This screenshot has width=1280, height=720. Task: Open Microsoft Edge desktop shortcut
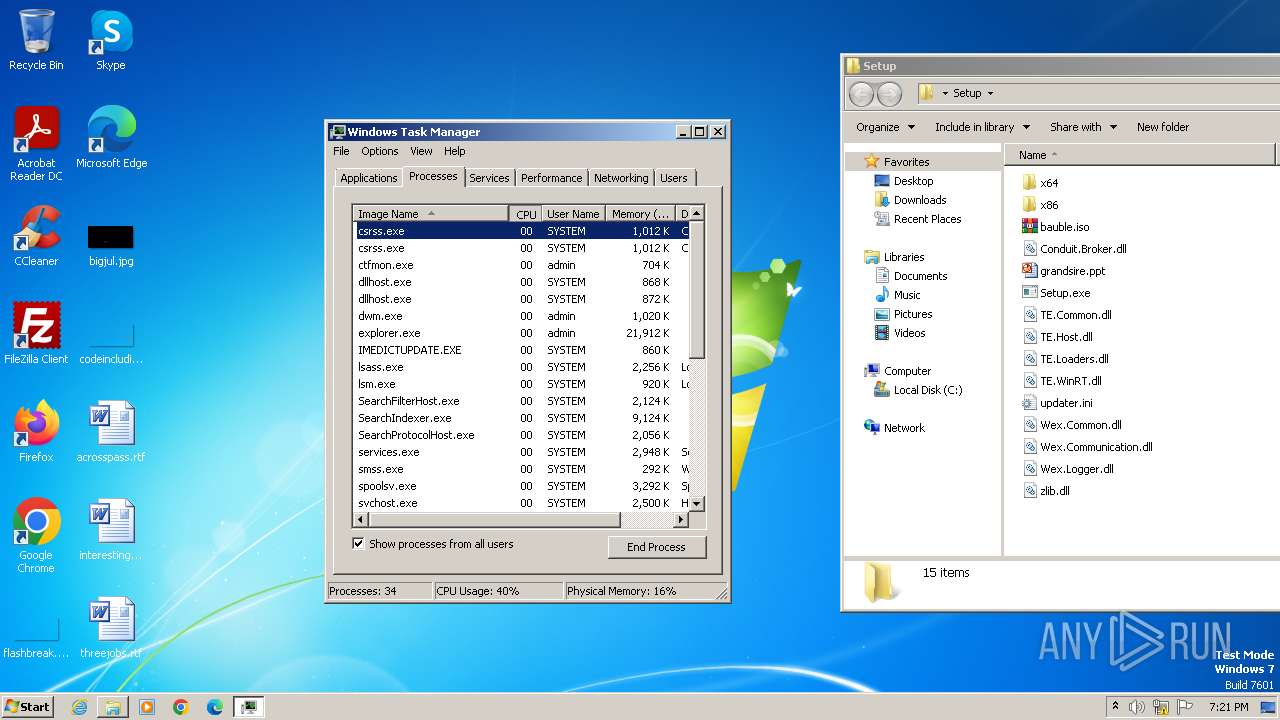click(x=111, y=138)
